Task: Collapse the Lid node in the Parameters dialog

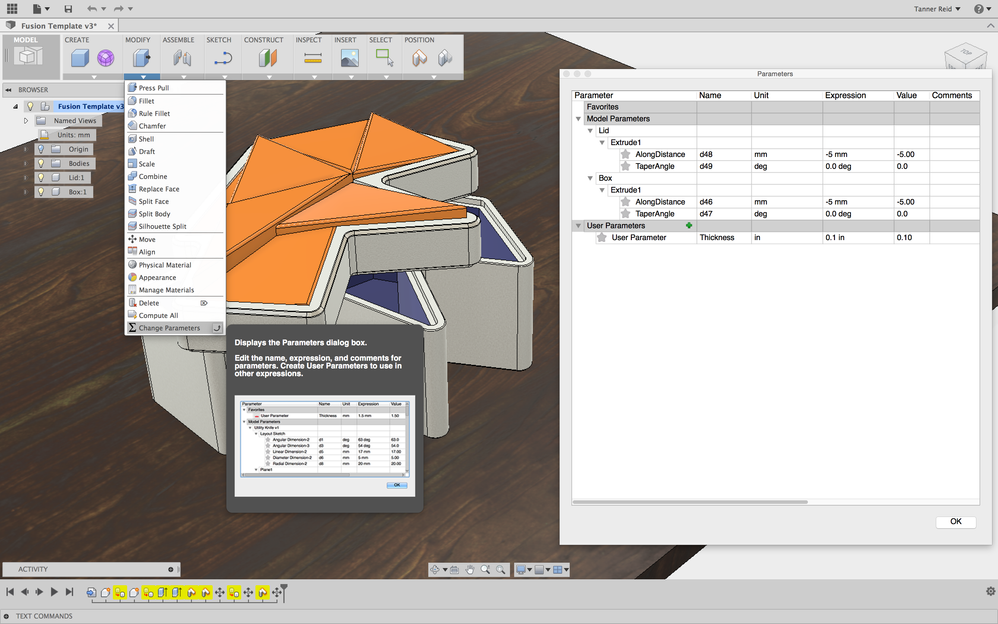Action: pyautogui.click(x=590, y=128)
